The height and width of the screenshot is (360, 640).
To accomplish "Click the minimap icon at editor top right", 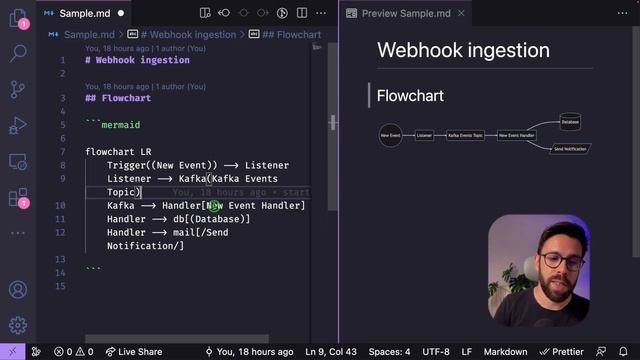I will (317, 47).
